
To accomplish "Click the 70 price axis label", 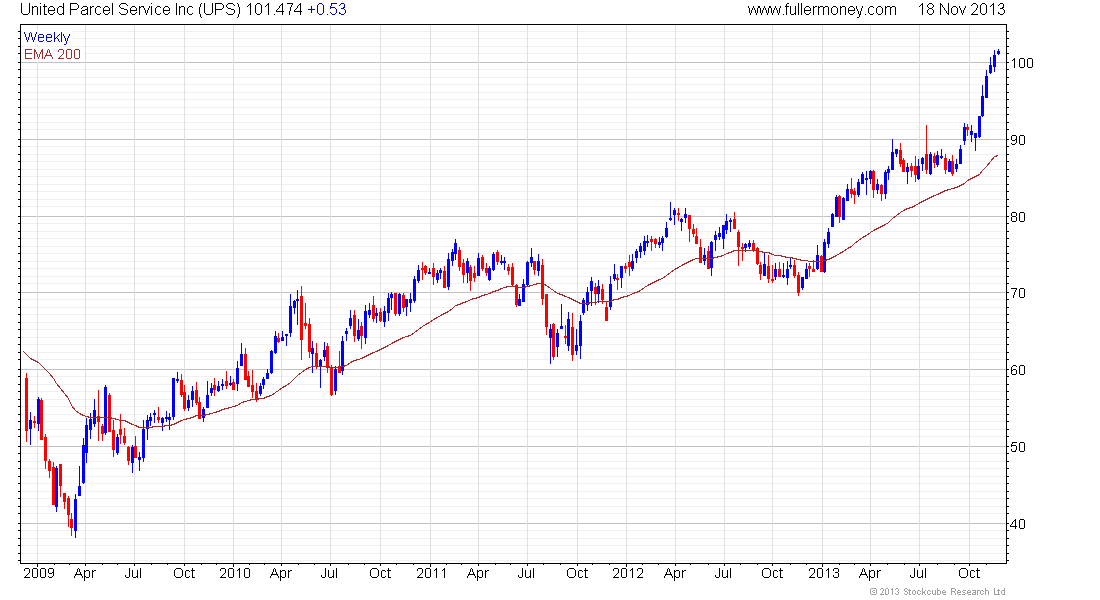I will [x=1017, y=293].
